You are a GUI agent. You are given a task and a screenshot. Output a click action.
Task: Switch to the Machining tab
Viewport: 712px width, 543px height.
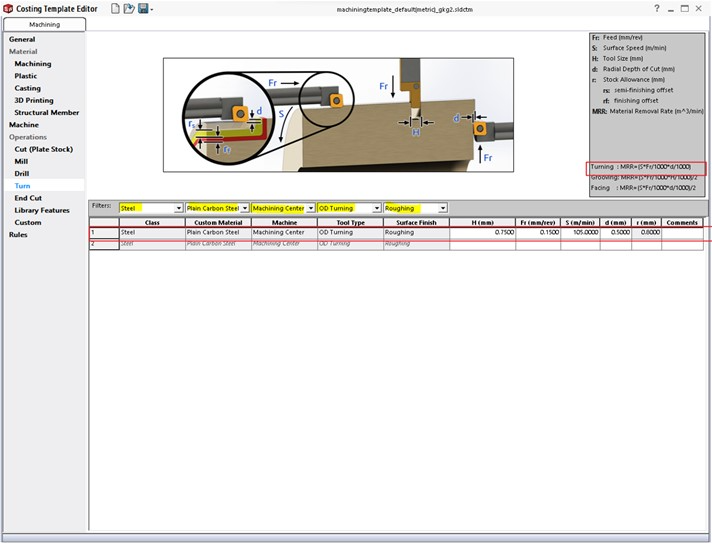point(44,24)
